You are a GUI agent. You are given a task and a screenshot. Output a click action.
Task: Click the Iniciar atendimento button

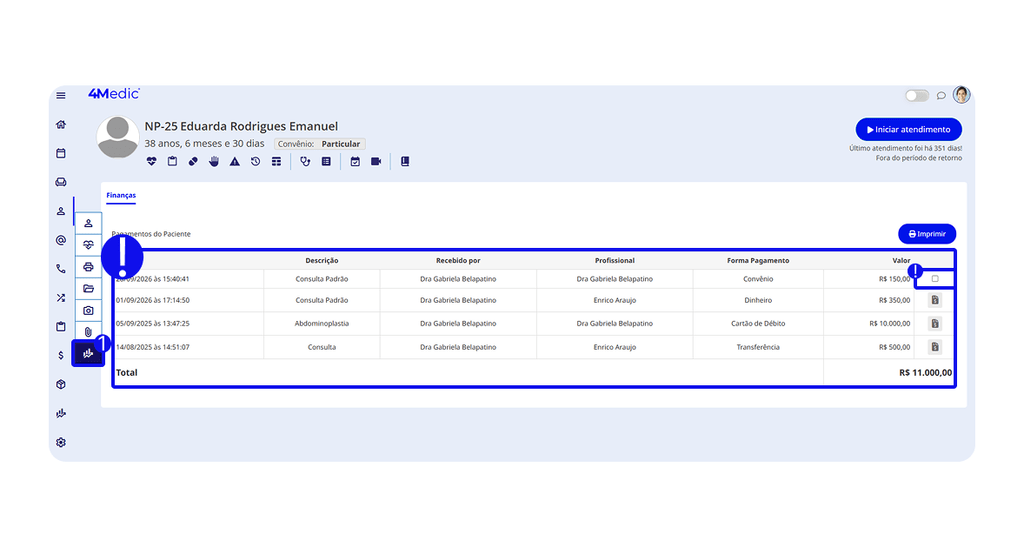click(x=908, y=129)
